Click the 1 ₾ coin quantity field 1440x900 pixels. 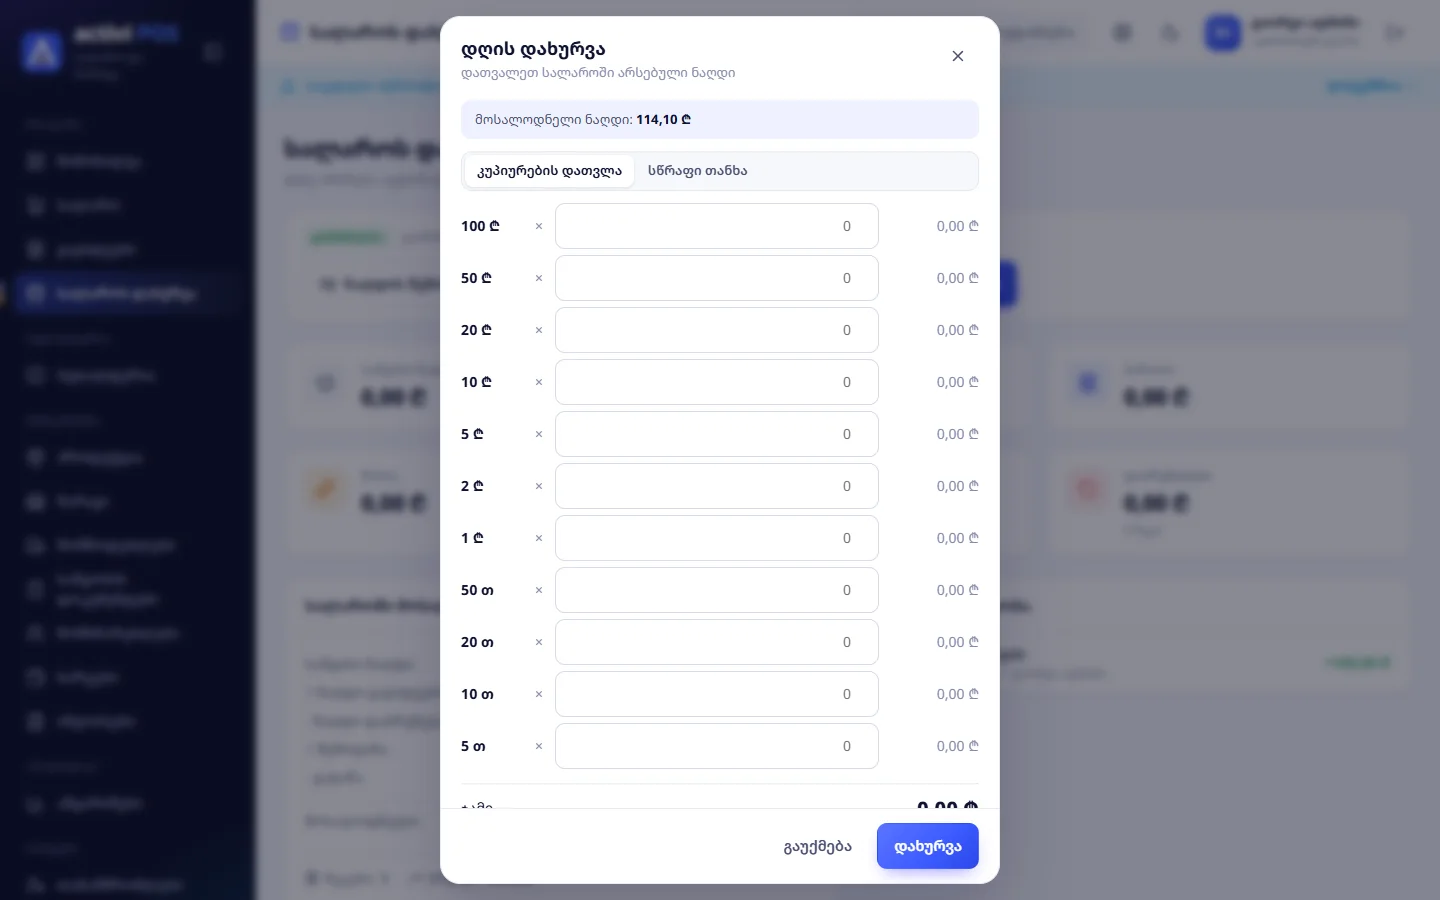(717, 538)
